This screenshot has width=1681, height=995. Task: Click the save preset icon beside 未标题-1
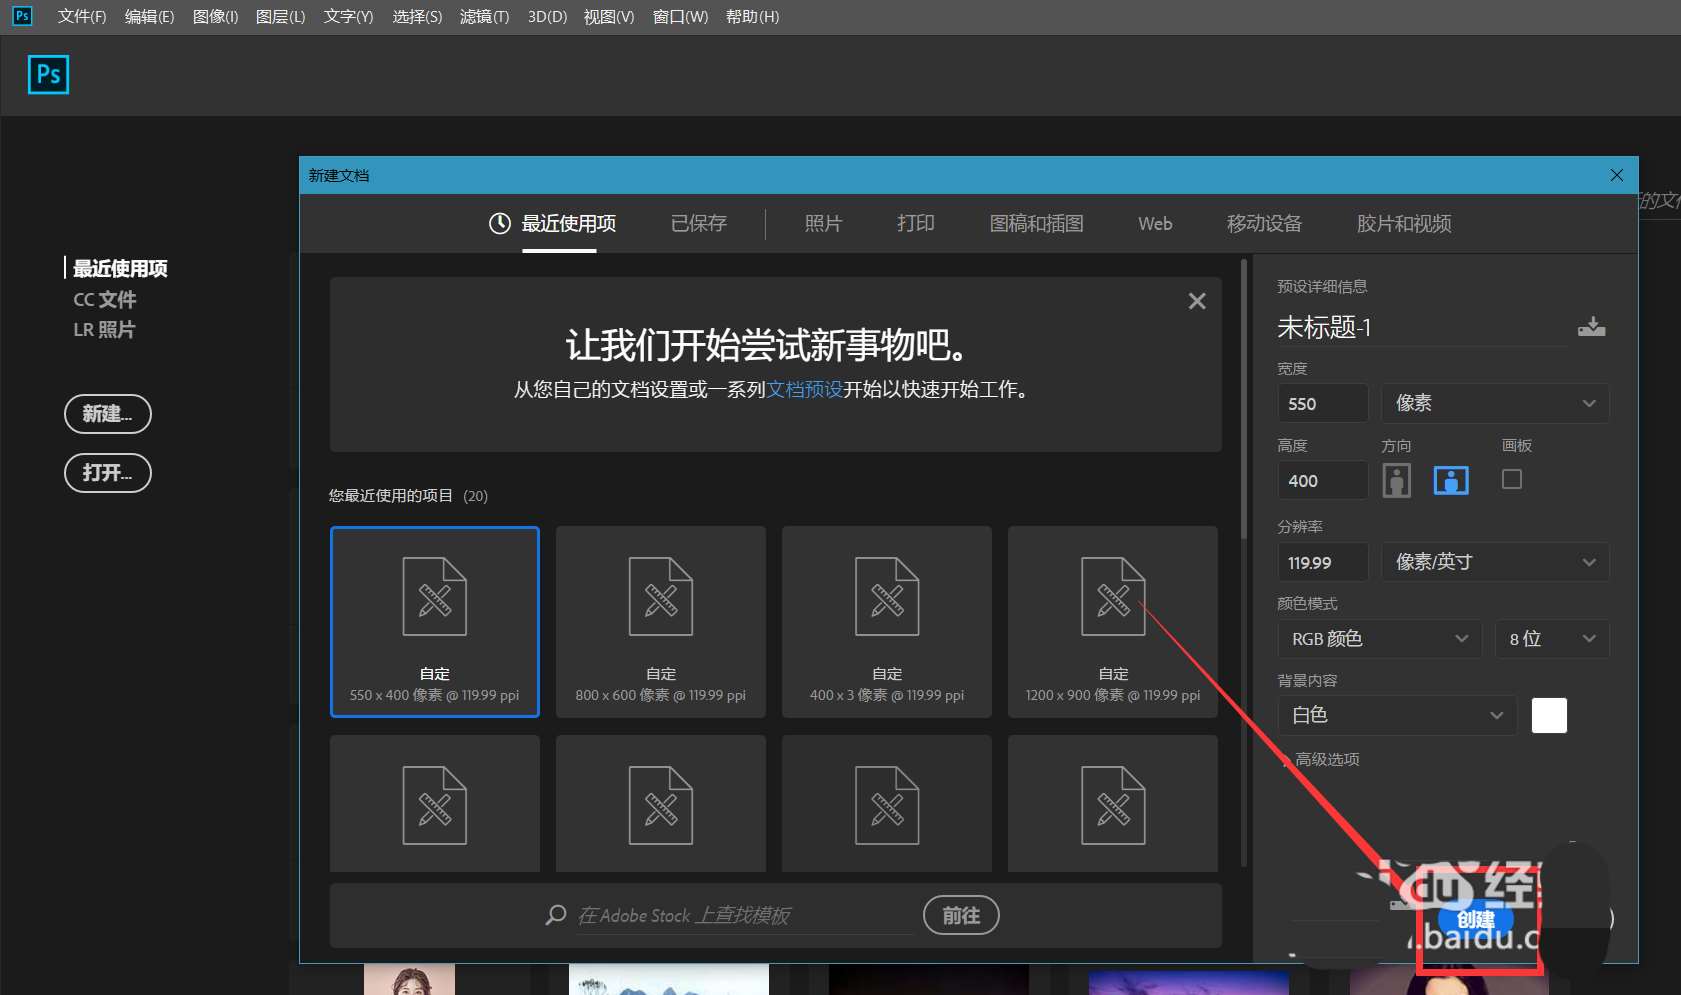click(1591, 327)
